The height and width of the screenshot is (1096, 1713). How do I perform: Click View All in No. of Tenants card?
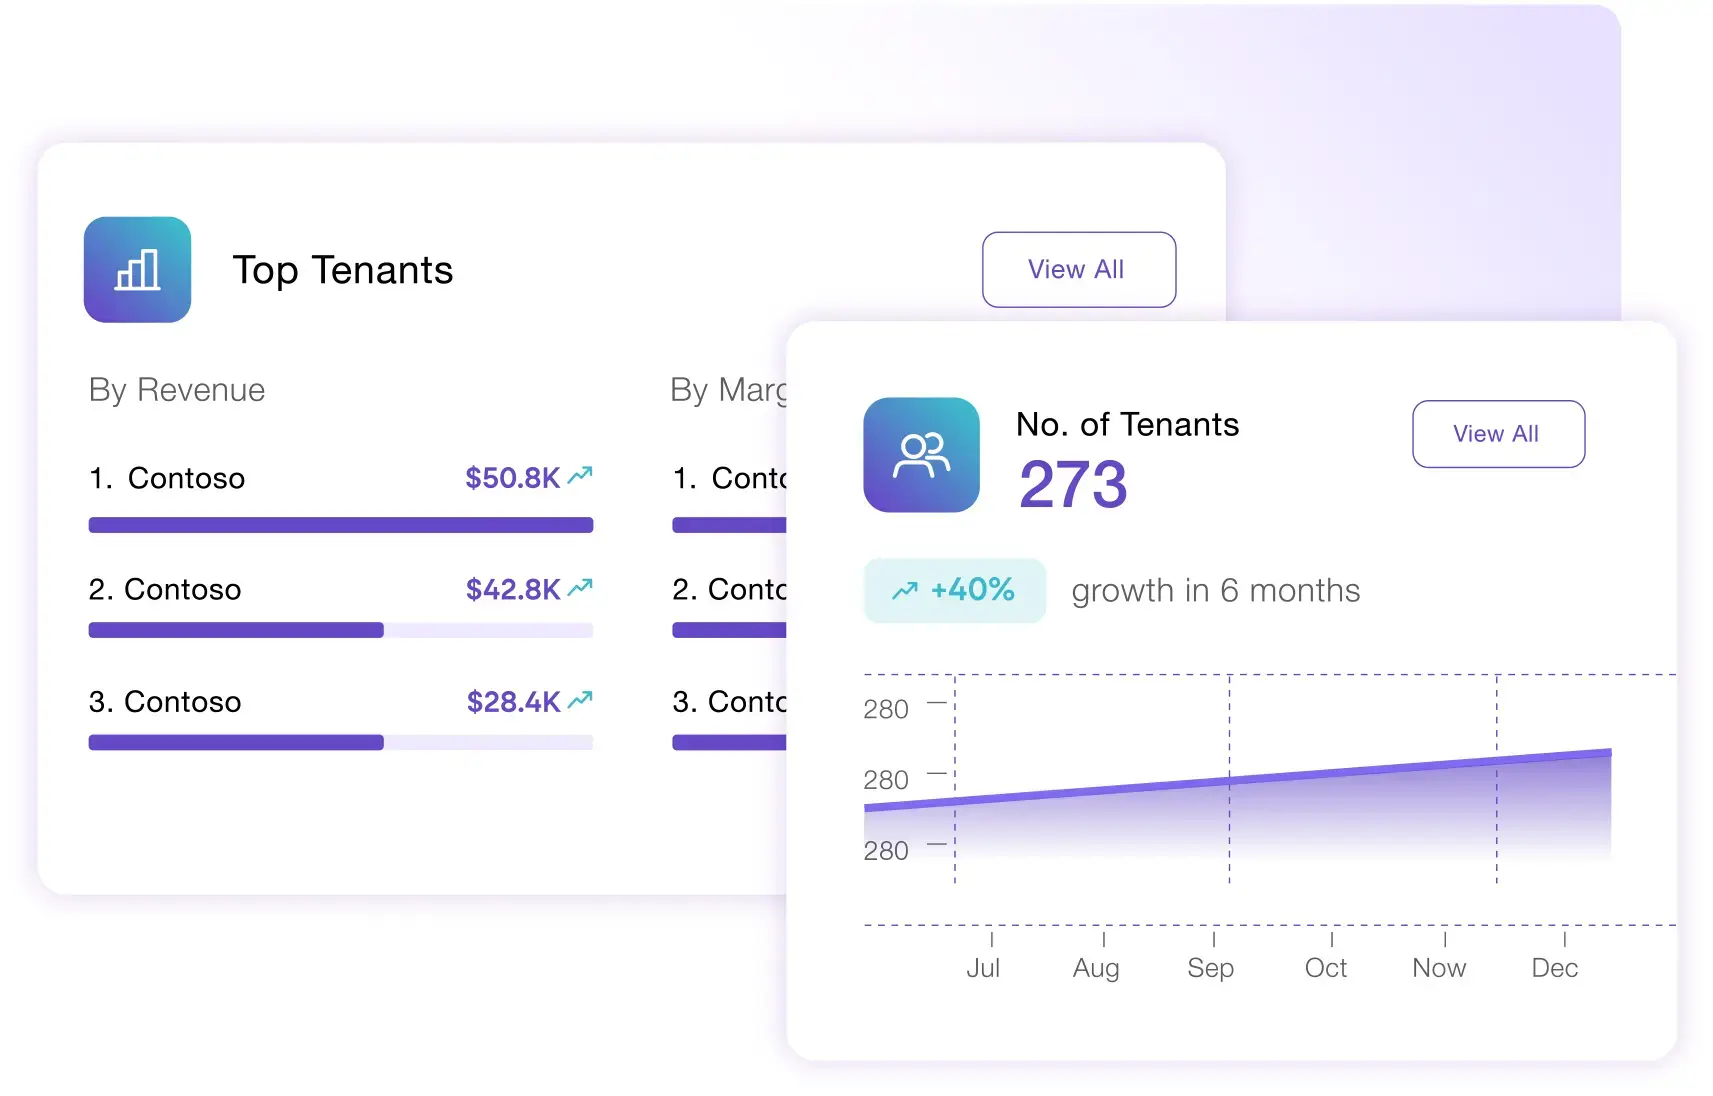[1498, 434]
